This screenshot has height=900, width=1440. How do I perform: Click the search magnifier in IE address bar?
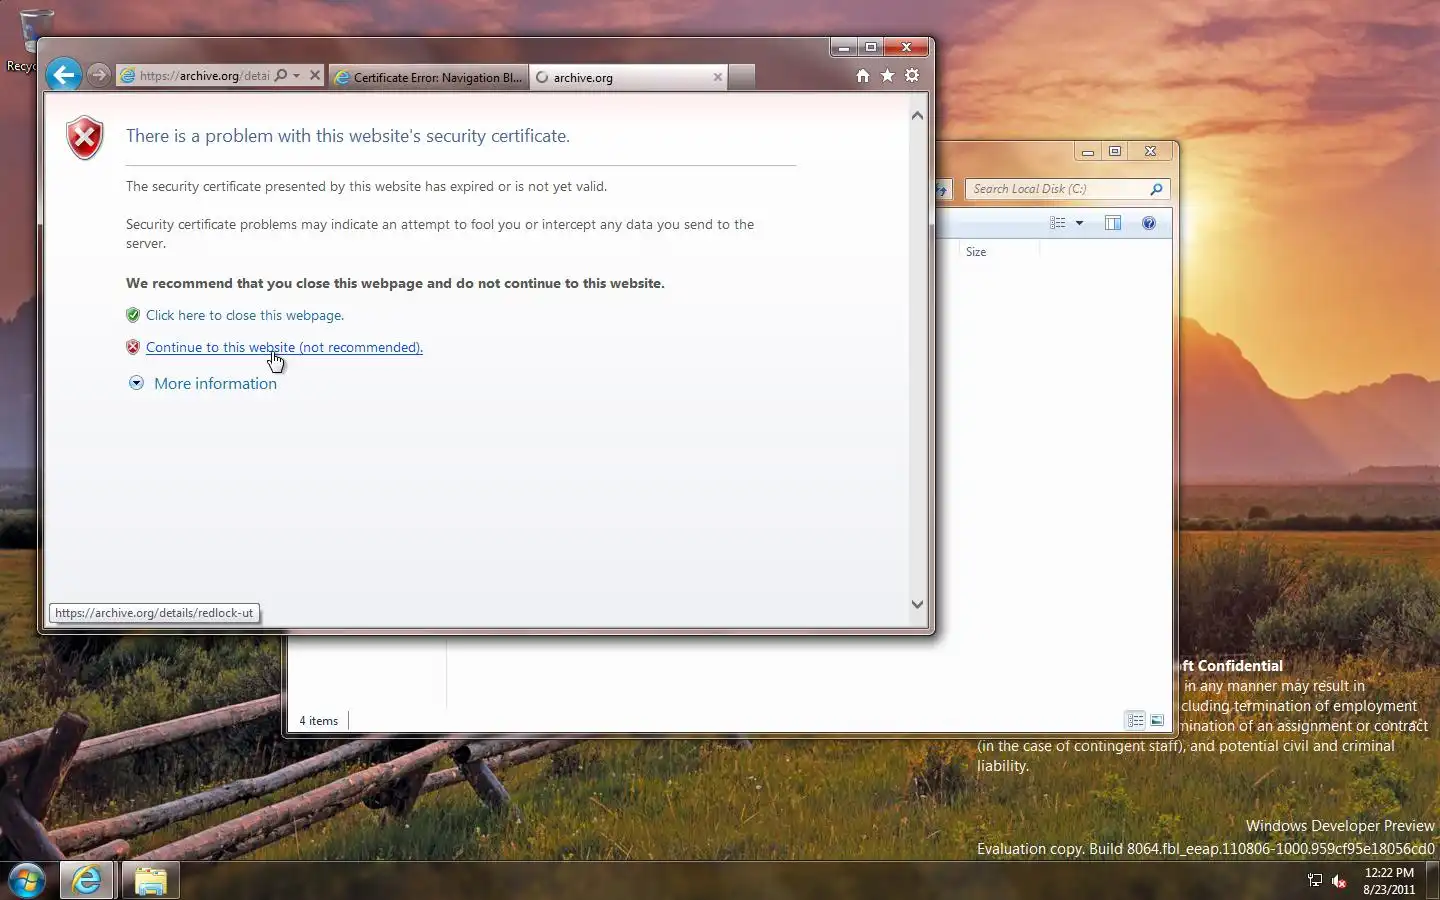click(281, 75)
